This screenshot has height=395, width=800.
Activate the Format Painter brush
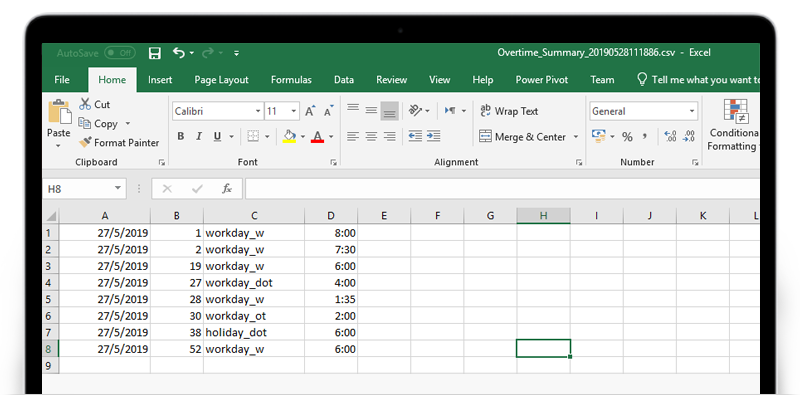point(85,142)
